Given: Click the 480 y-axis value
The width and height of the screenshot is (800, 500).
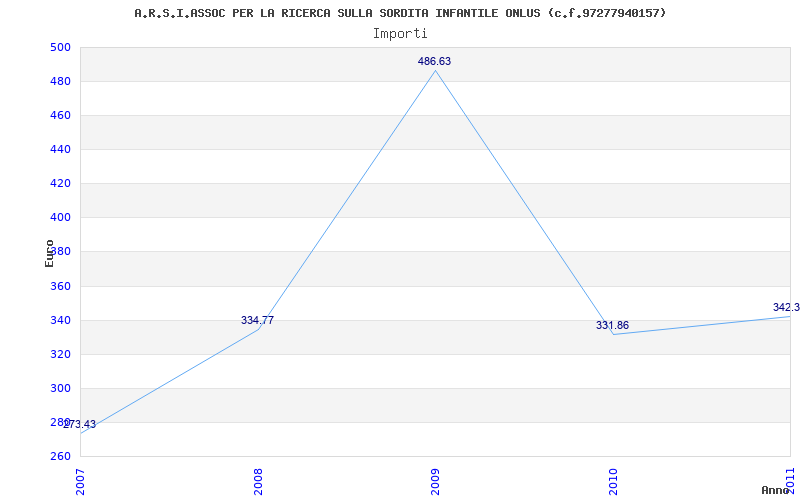Looking at the screenshot, I should point(60,82).
